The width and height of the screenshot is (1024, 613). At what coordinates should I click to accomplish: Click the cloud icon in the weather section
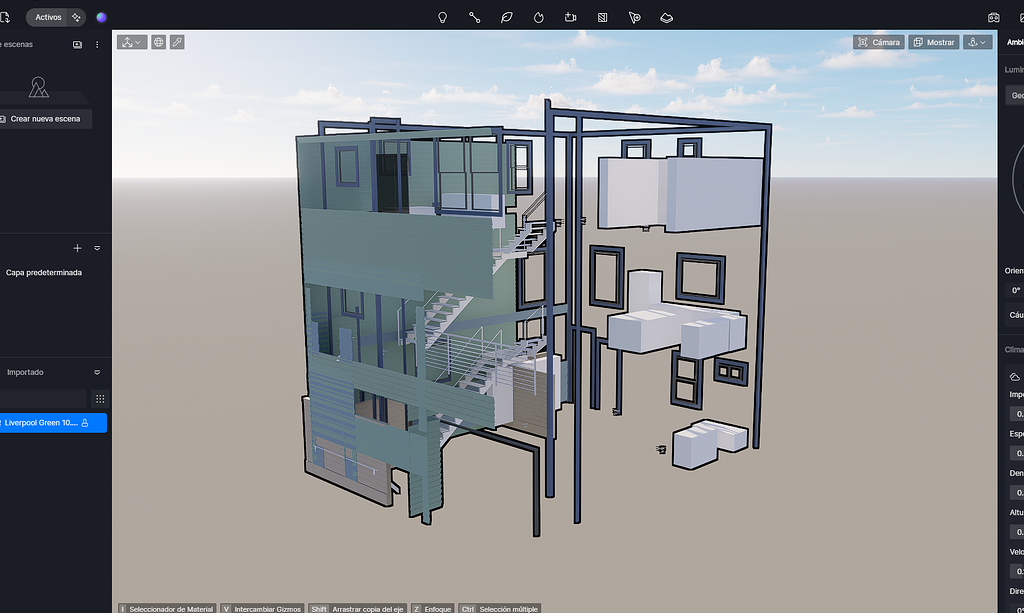[x=1014, y=377]
